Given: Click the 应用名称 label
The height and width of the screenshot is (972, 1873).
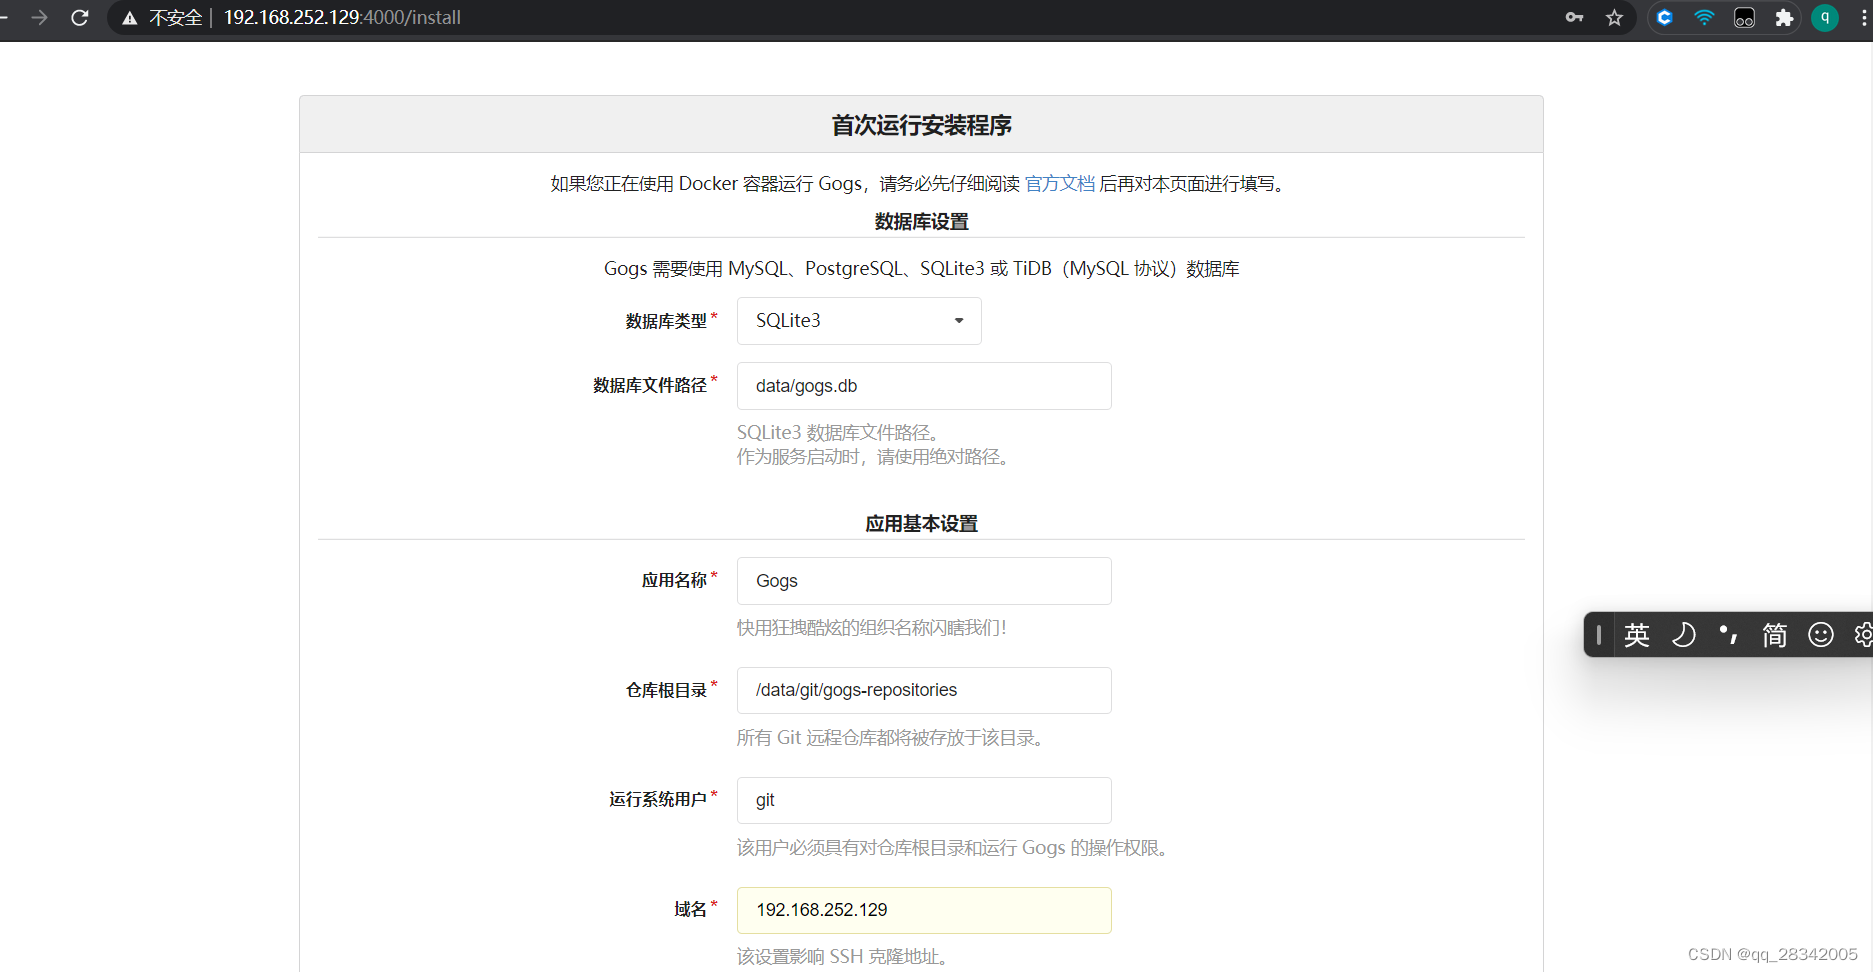Looking at the screenshot, I should pyautogui.click(x=674, y=580).
